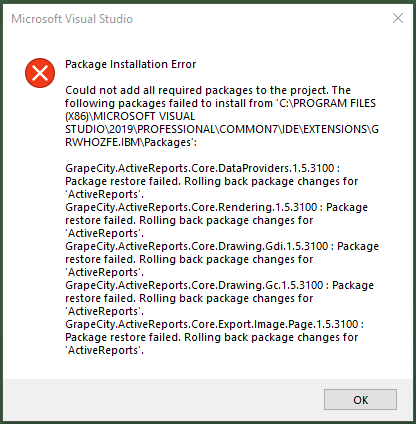Click the Core.Export.Image.Page.1.5.3100 package name
Viewport: 416px width, 424px height.
coord(214,324)
